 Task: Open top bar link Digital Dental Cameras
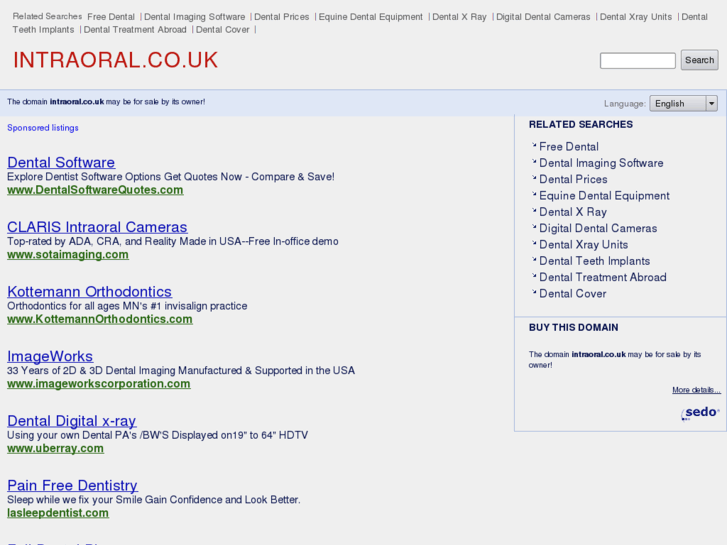point(543,17)
